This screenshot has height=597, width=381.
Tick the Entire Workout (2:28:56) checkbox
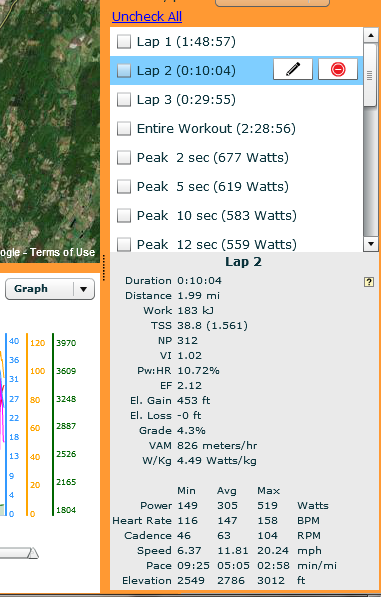124,128
